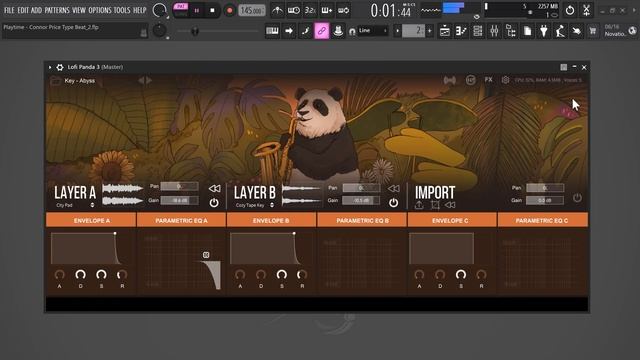Adjust the Layer A Gain slider
The height and width of the screenshot is (360, 640).
(180, 200)
